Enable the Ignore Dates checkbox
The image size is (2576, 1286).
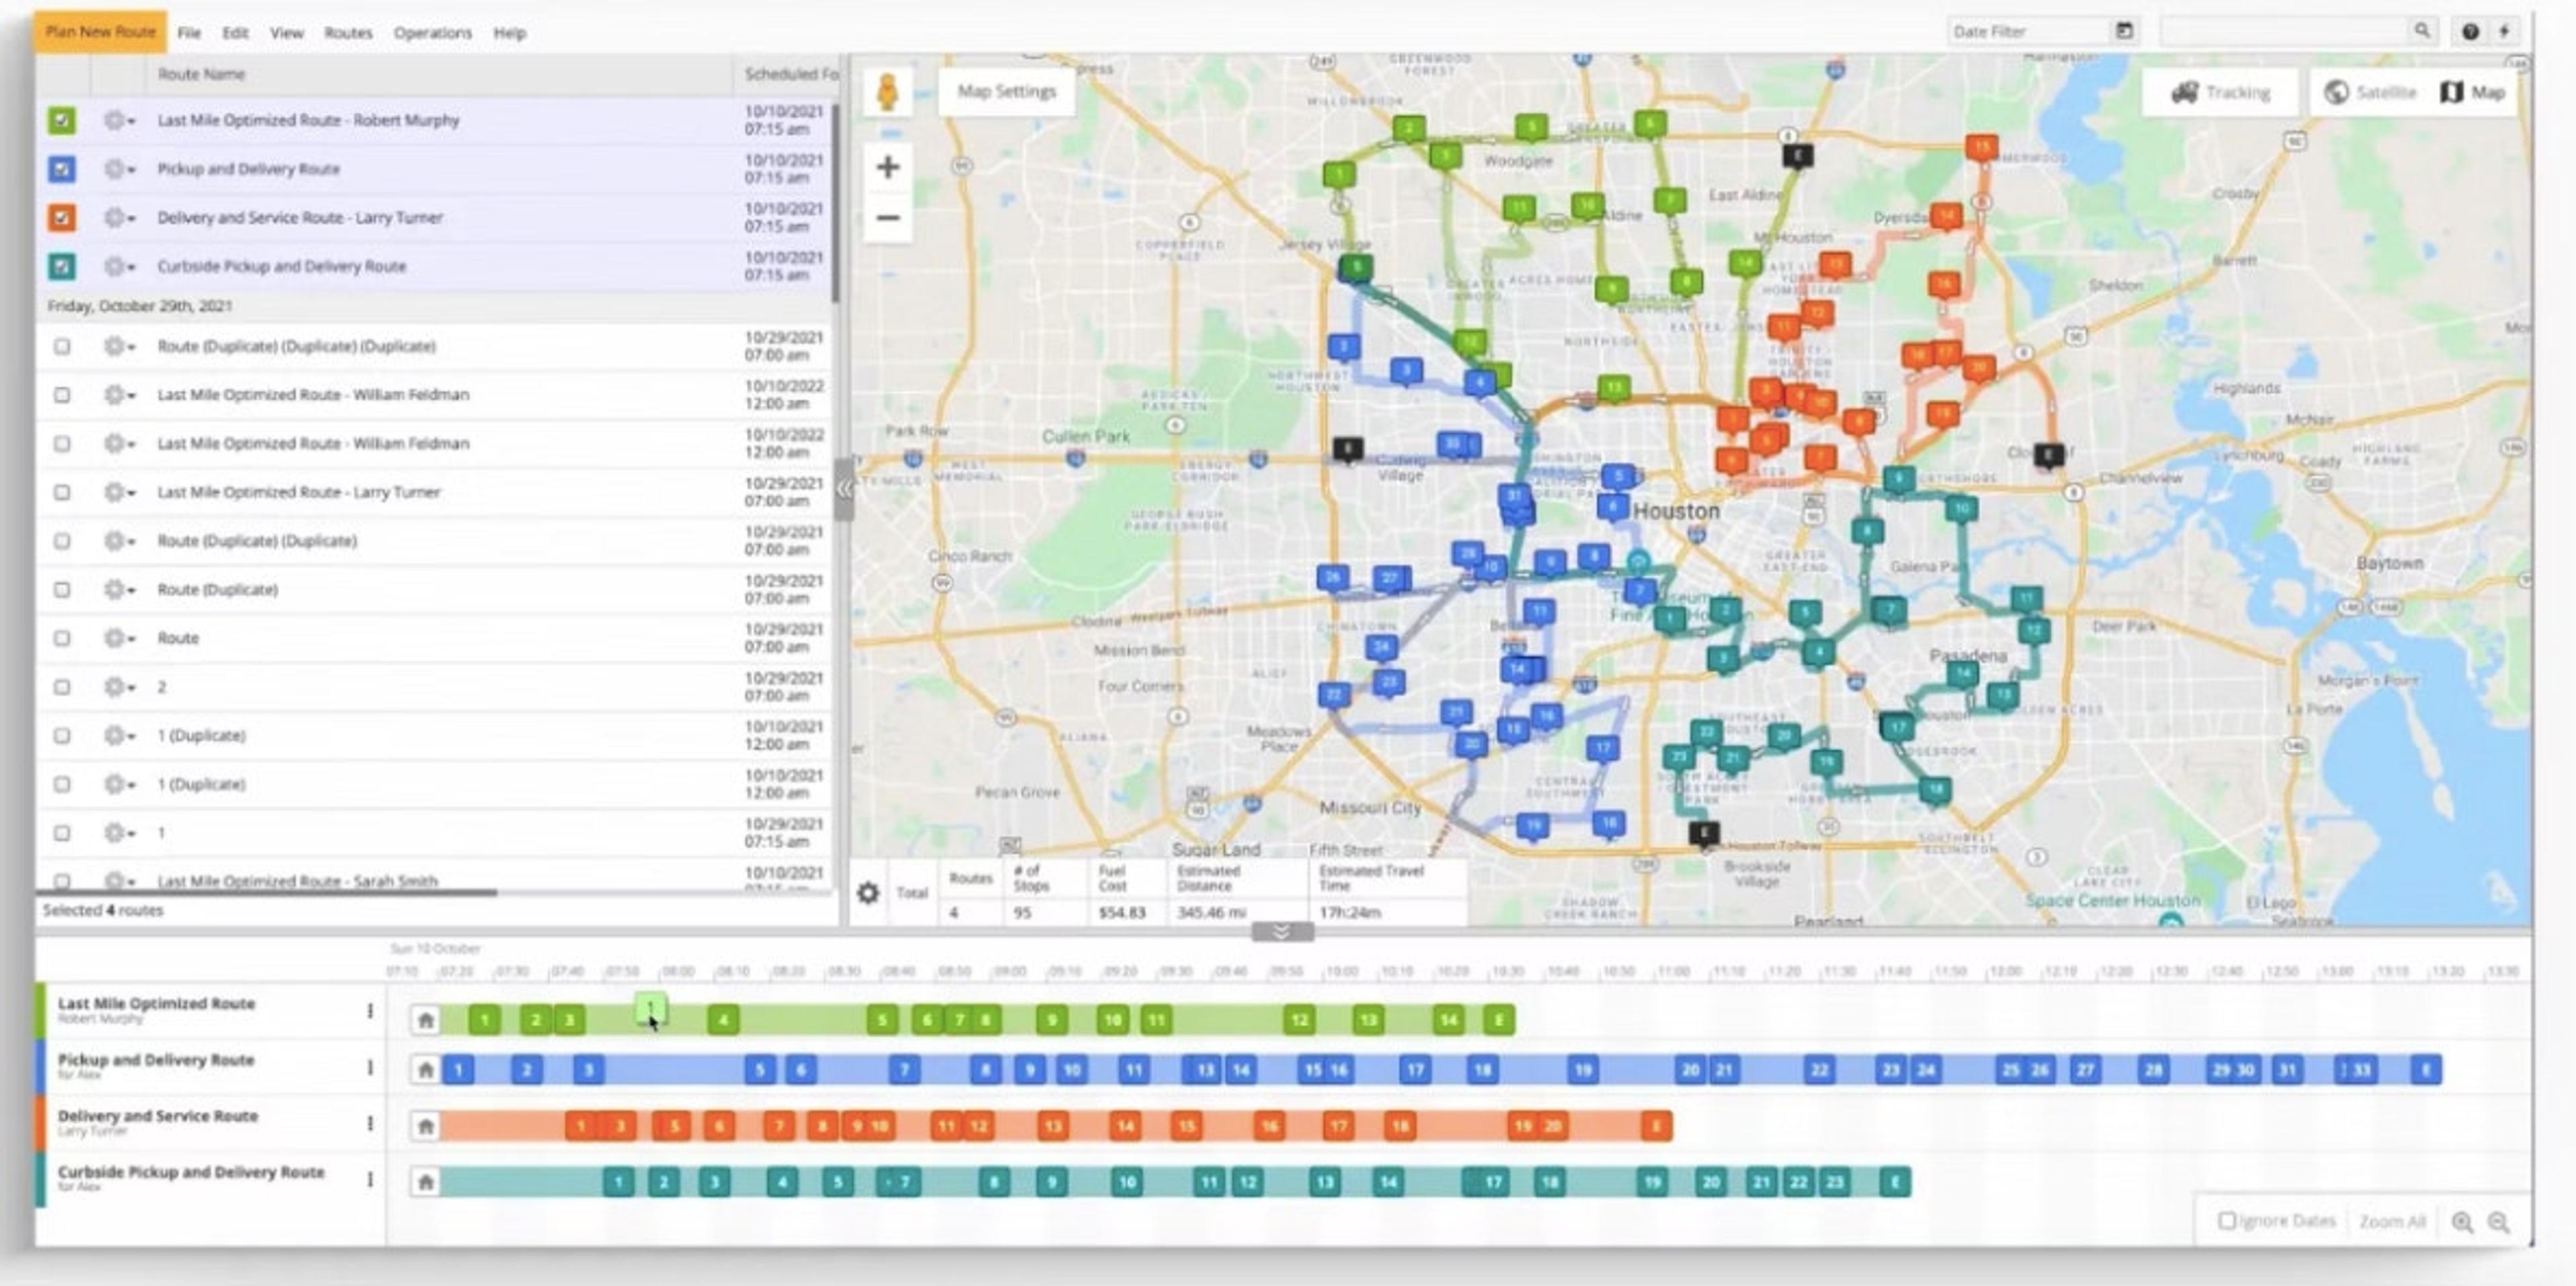2227,1221
